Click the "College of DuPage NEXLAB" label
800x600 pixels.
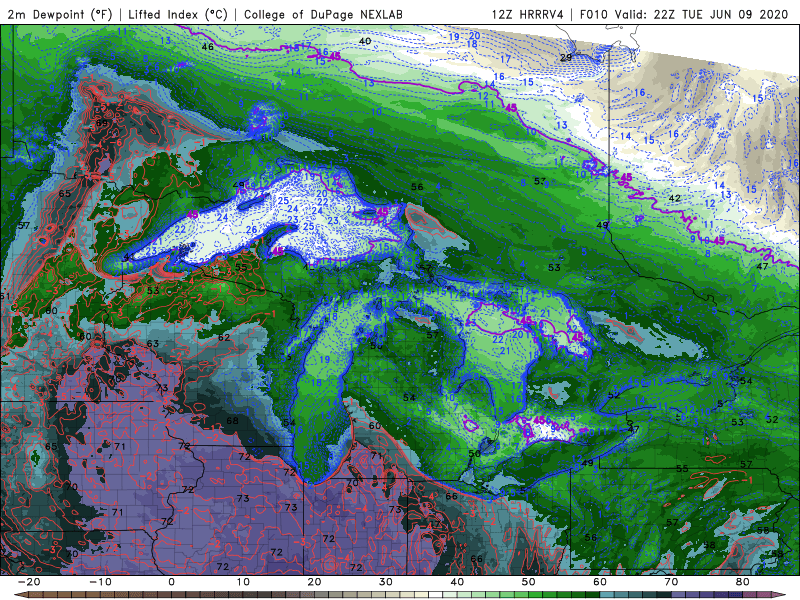[x=323, y=14]
